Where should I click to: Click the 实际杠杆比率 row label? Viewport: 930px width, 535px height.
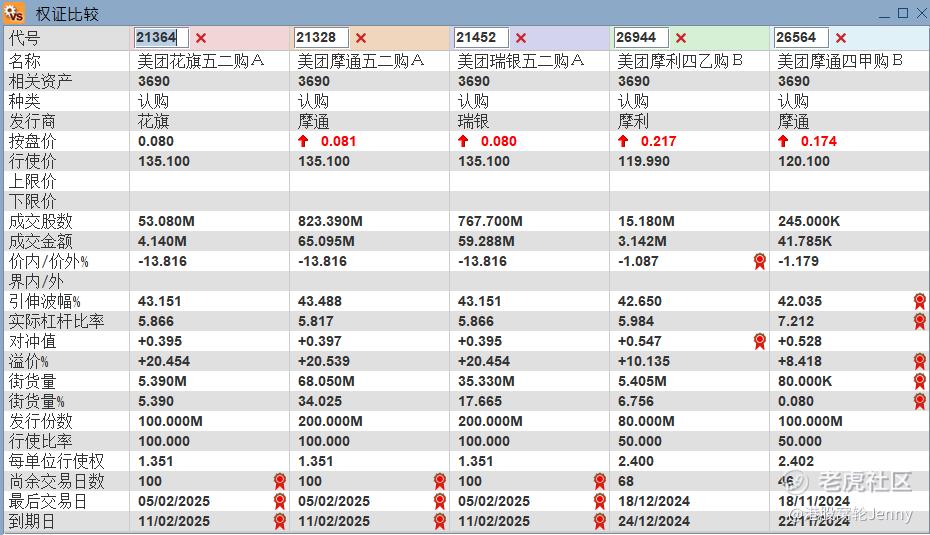[x=56, y=321]
